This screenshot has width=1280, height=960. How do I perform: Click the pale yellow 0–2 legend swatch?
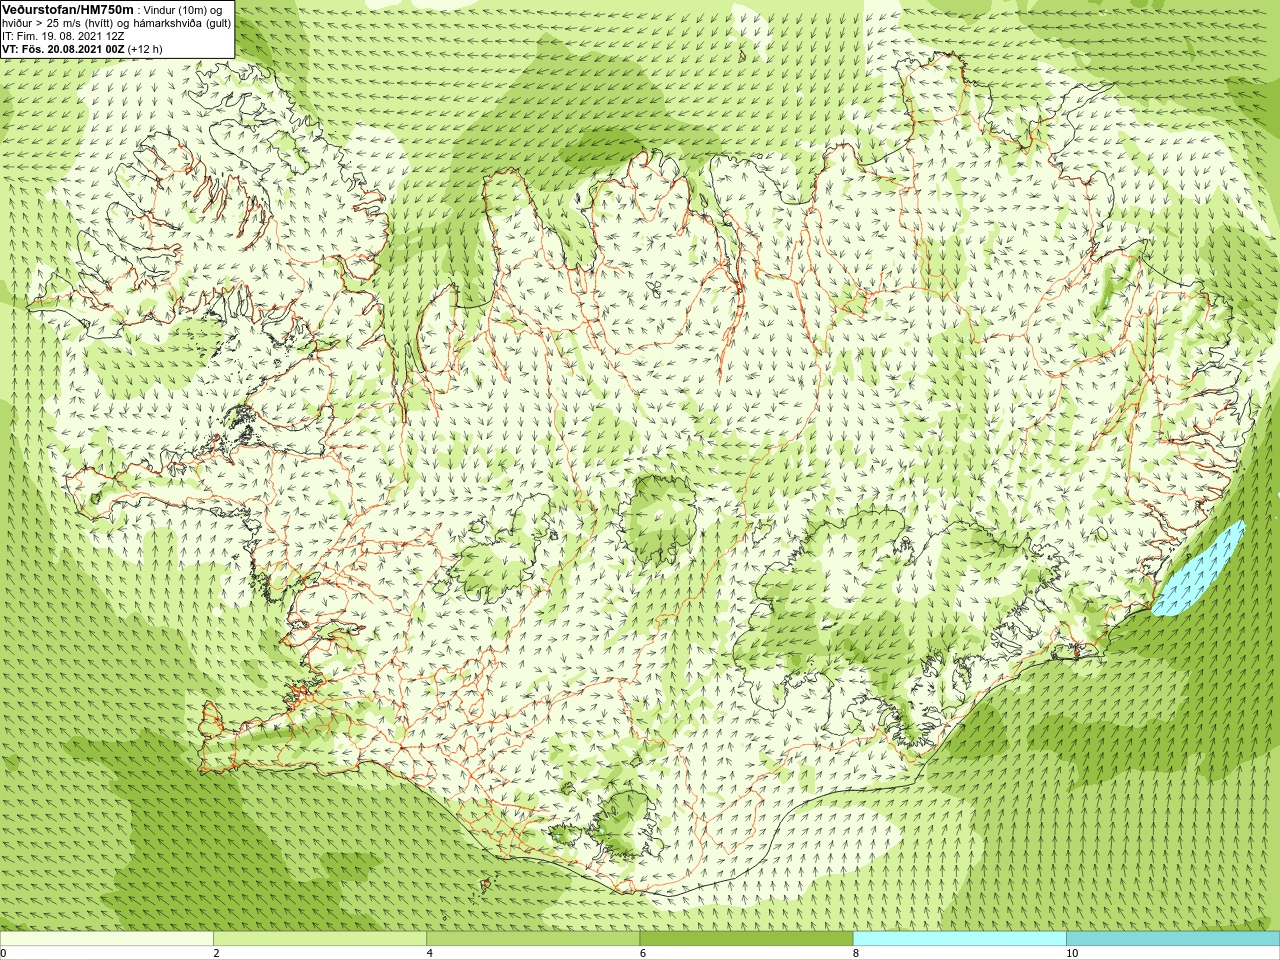point(107,939)
